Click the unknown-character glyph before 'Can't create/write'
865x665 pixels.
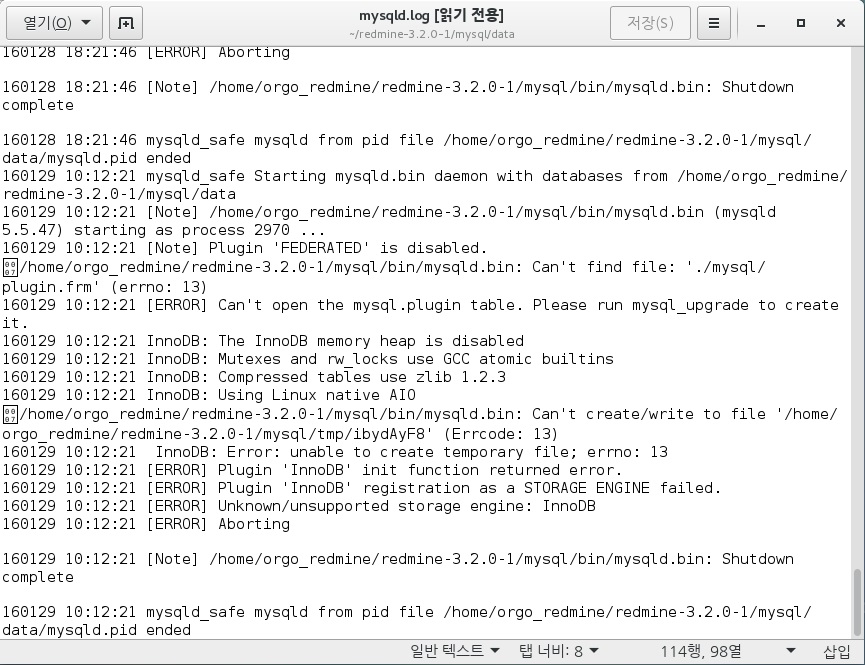[x=10, y=414]
